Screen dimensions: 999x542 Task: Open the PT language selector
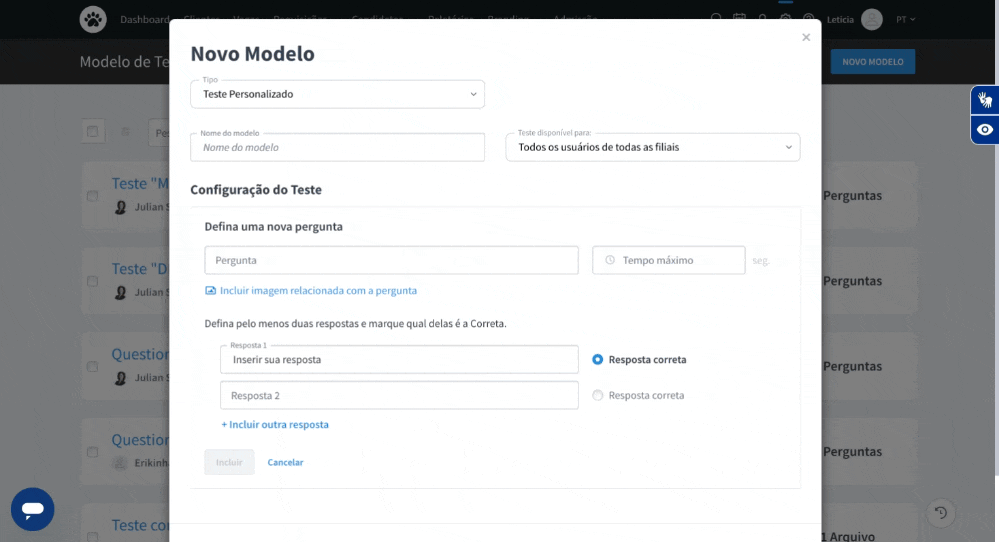point(905,19)
